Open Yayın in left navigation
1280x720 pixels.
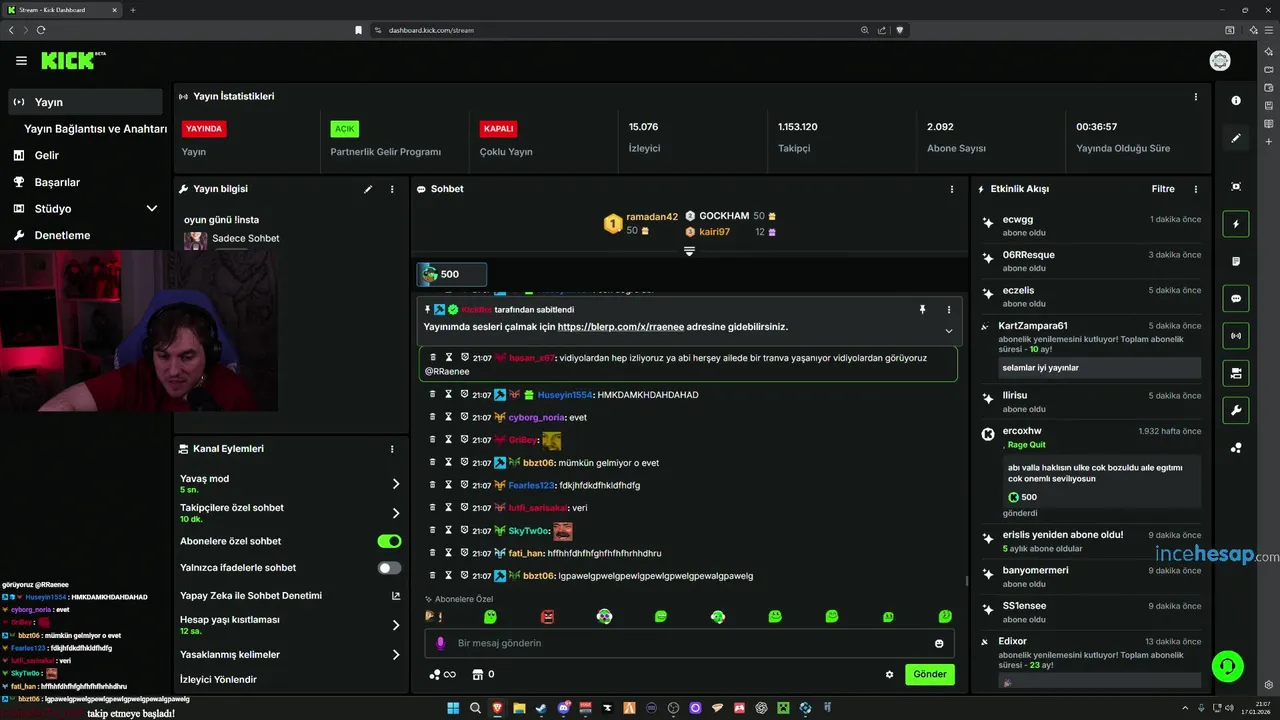[86, 102]
